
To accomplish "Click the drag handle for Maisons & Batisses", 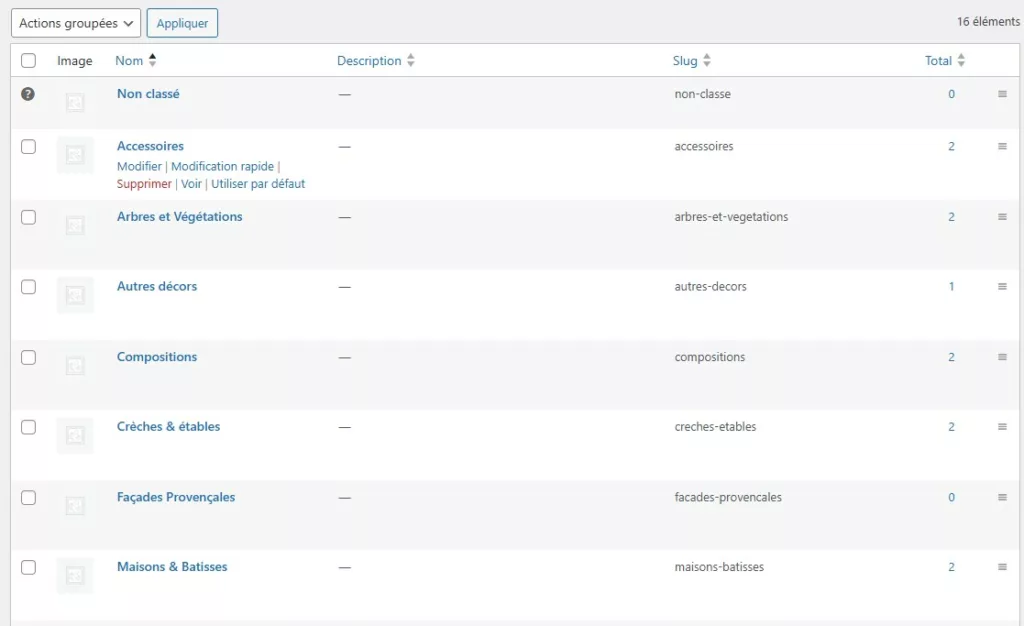I will (x=1002, y=567).
